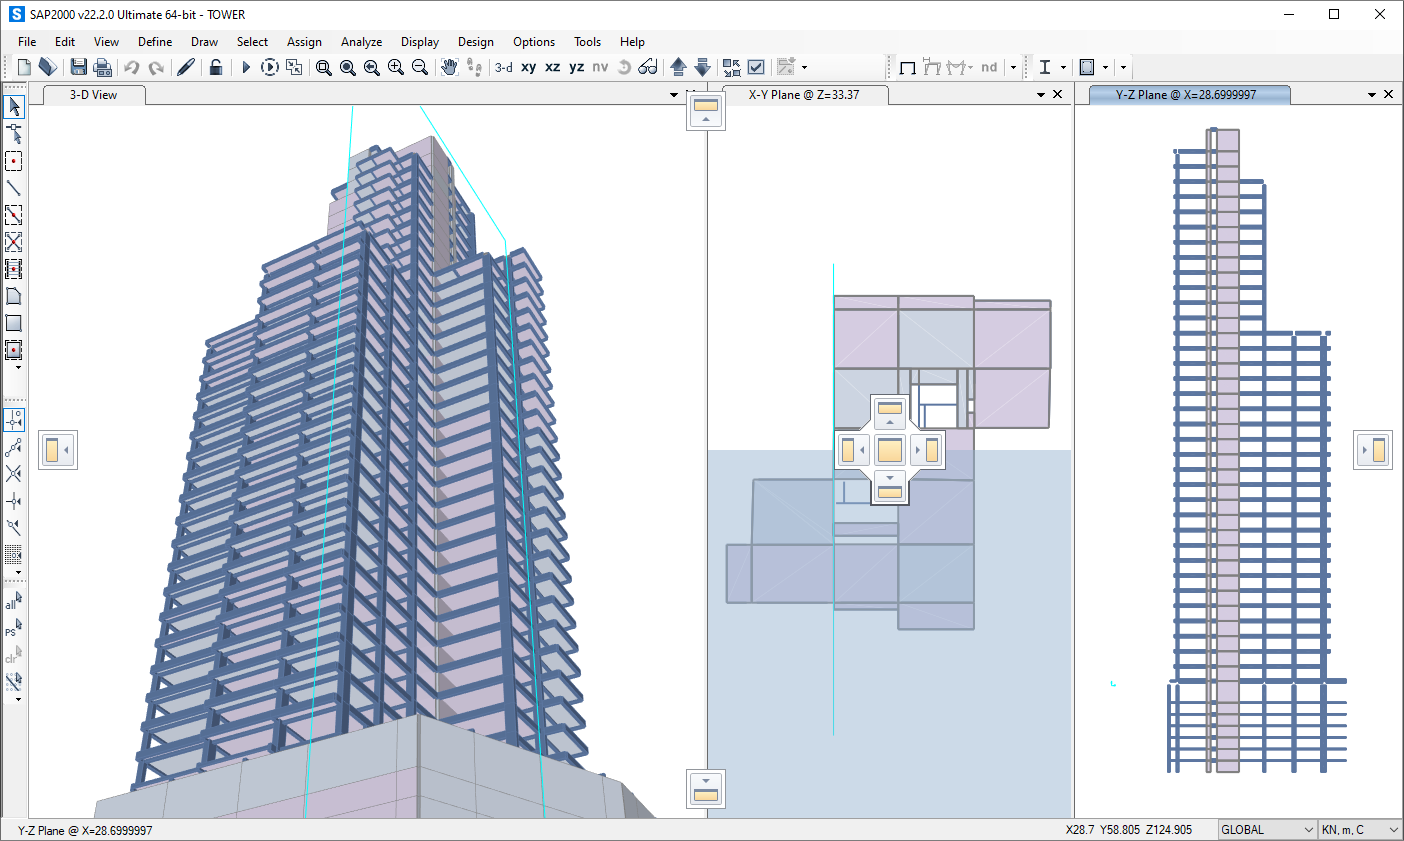The width and height of the screenshot is (1404, 841).
Task: Click Move Up in List arrow
Action: (x=678, y=67)
